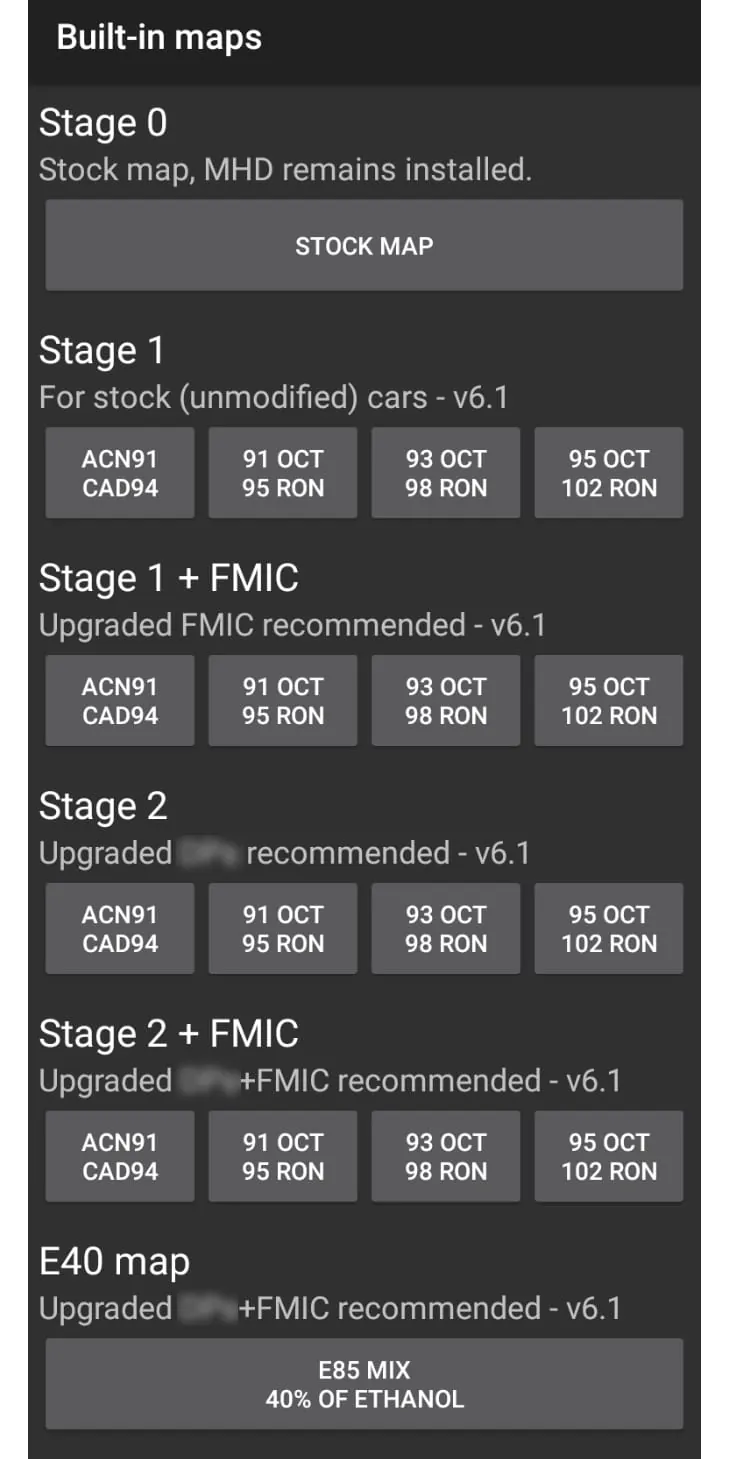The image size is (730, 1459).
Task: Pick Stage 2 + FMIC 93 OCT map
Action: click(x=446, y=1156)
